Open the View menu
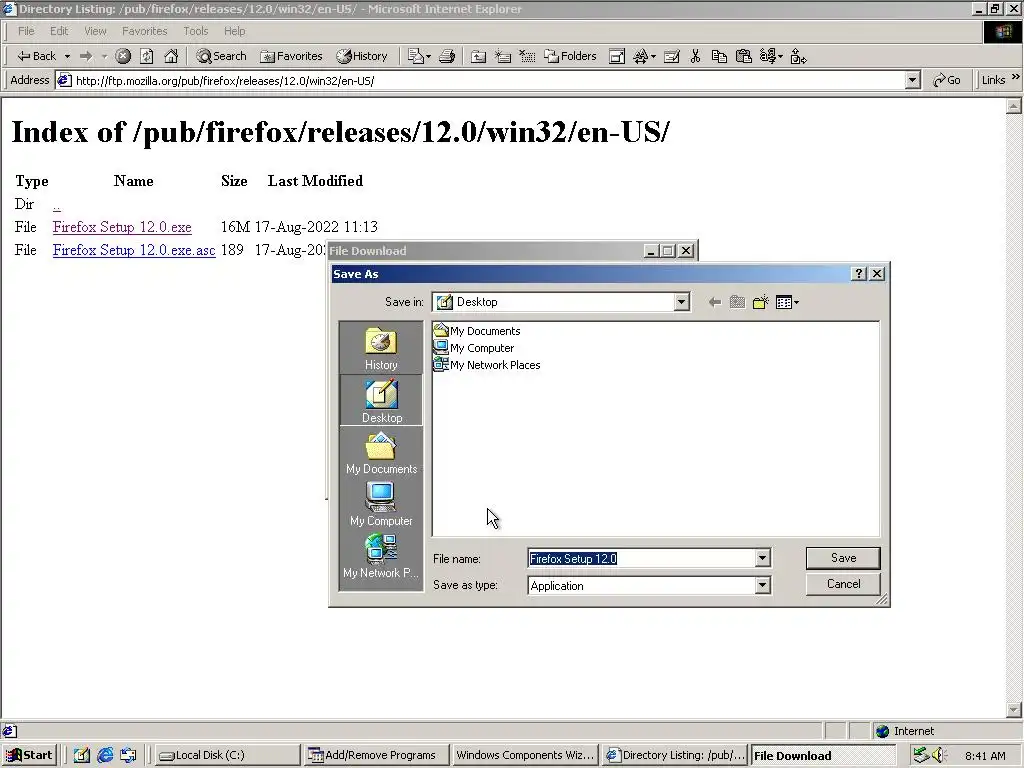This screenshot has width=1024, height=768. (95, 31)
